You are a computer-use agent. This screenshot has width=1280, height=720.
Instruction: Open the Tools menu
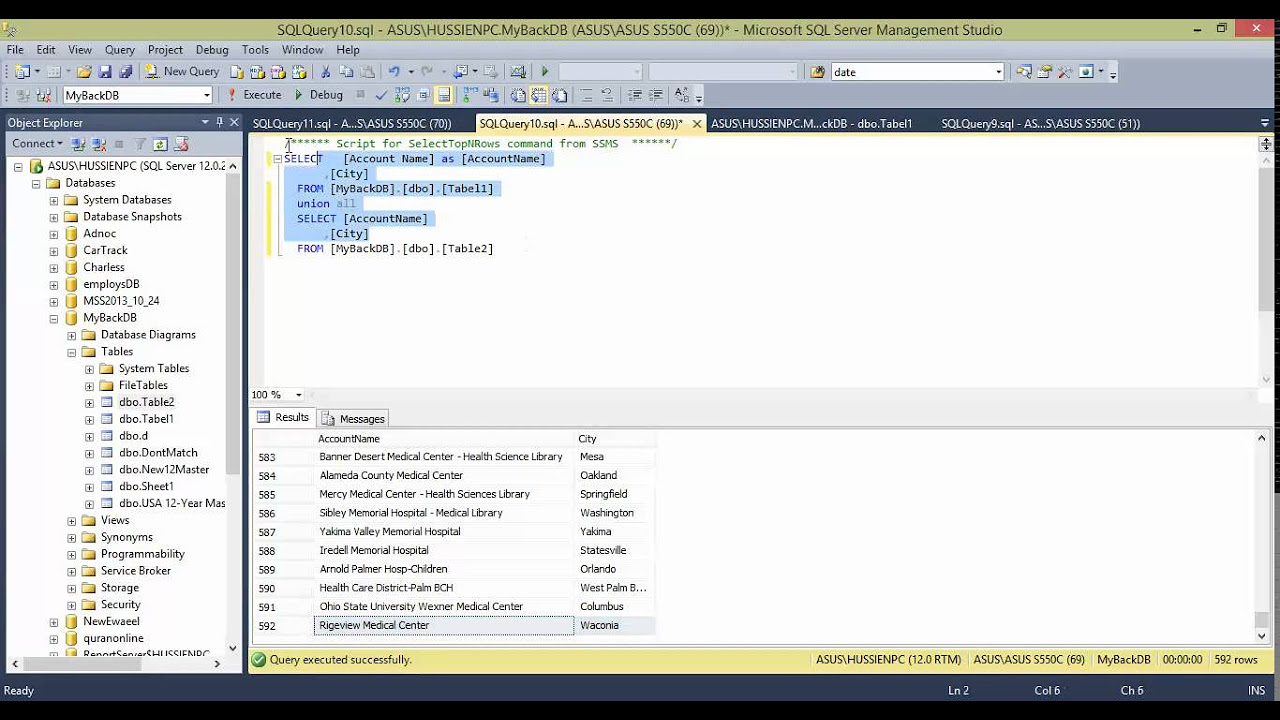(255, 49)
